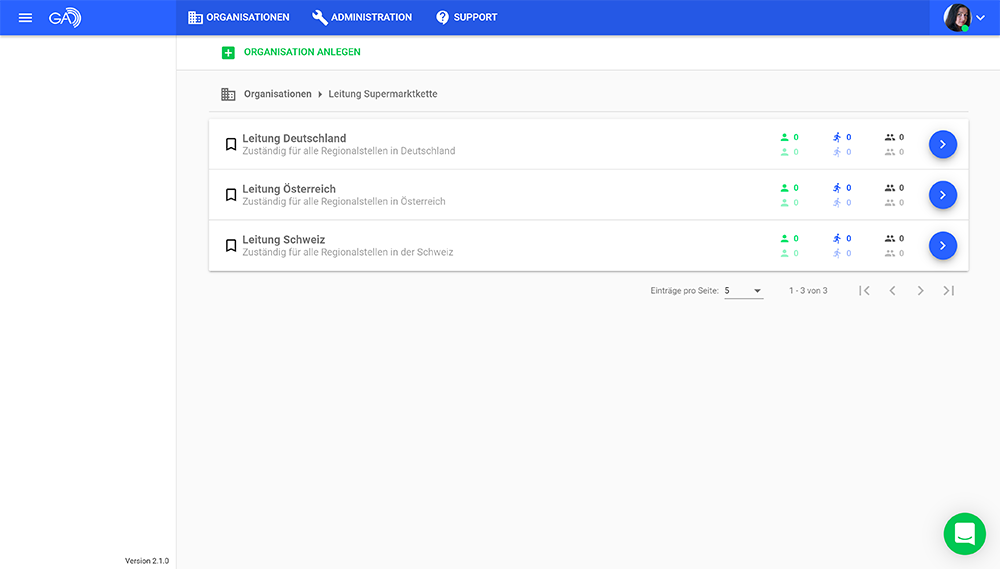Open the Organisationen menu
1000x569 pixels.
point(239,18)
